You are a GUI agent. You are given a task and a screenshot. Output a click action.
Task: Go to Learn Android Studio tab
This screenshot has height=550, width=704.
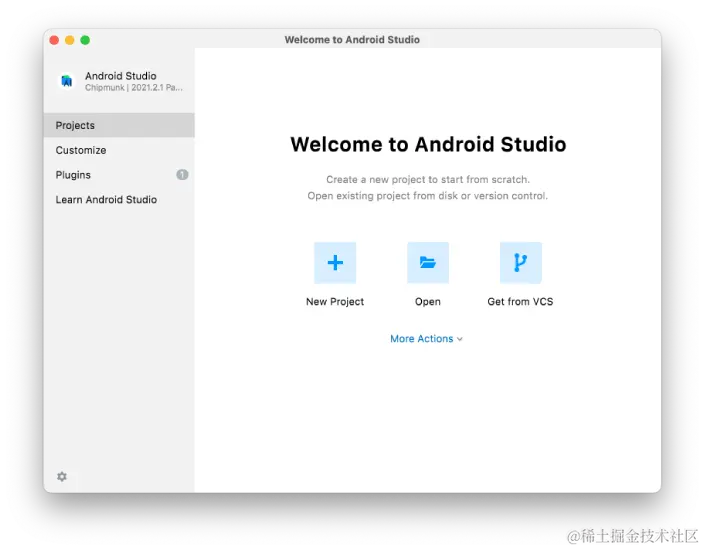[119, 199]
